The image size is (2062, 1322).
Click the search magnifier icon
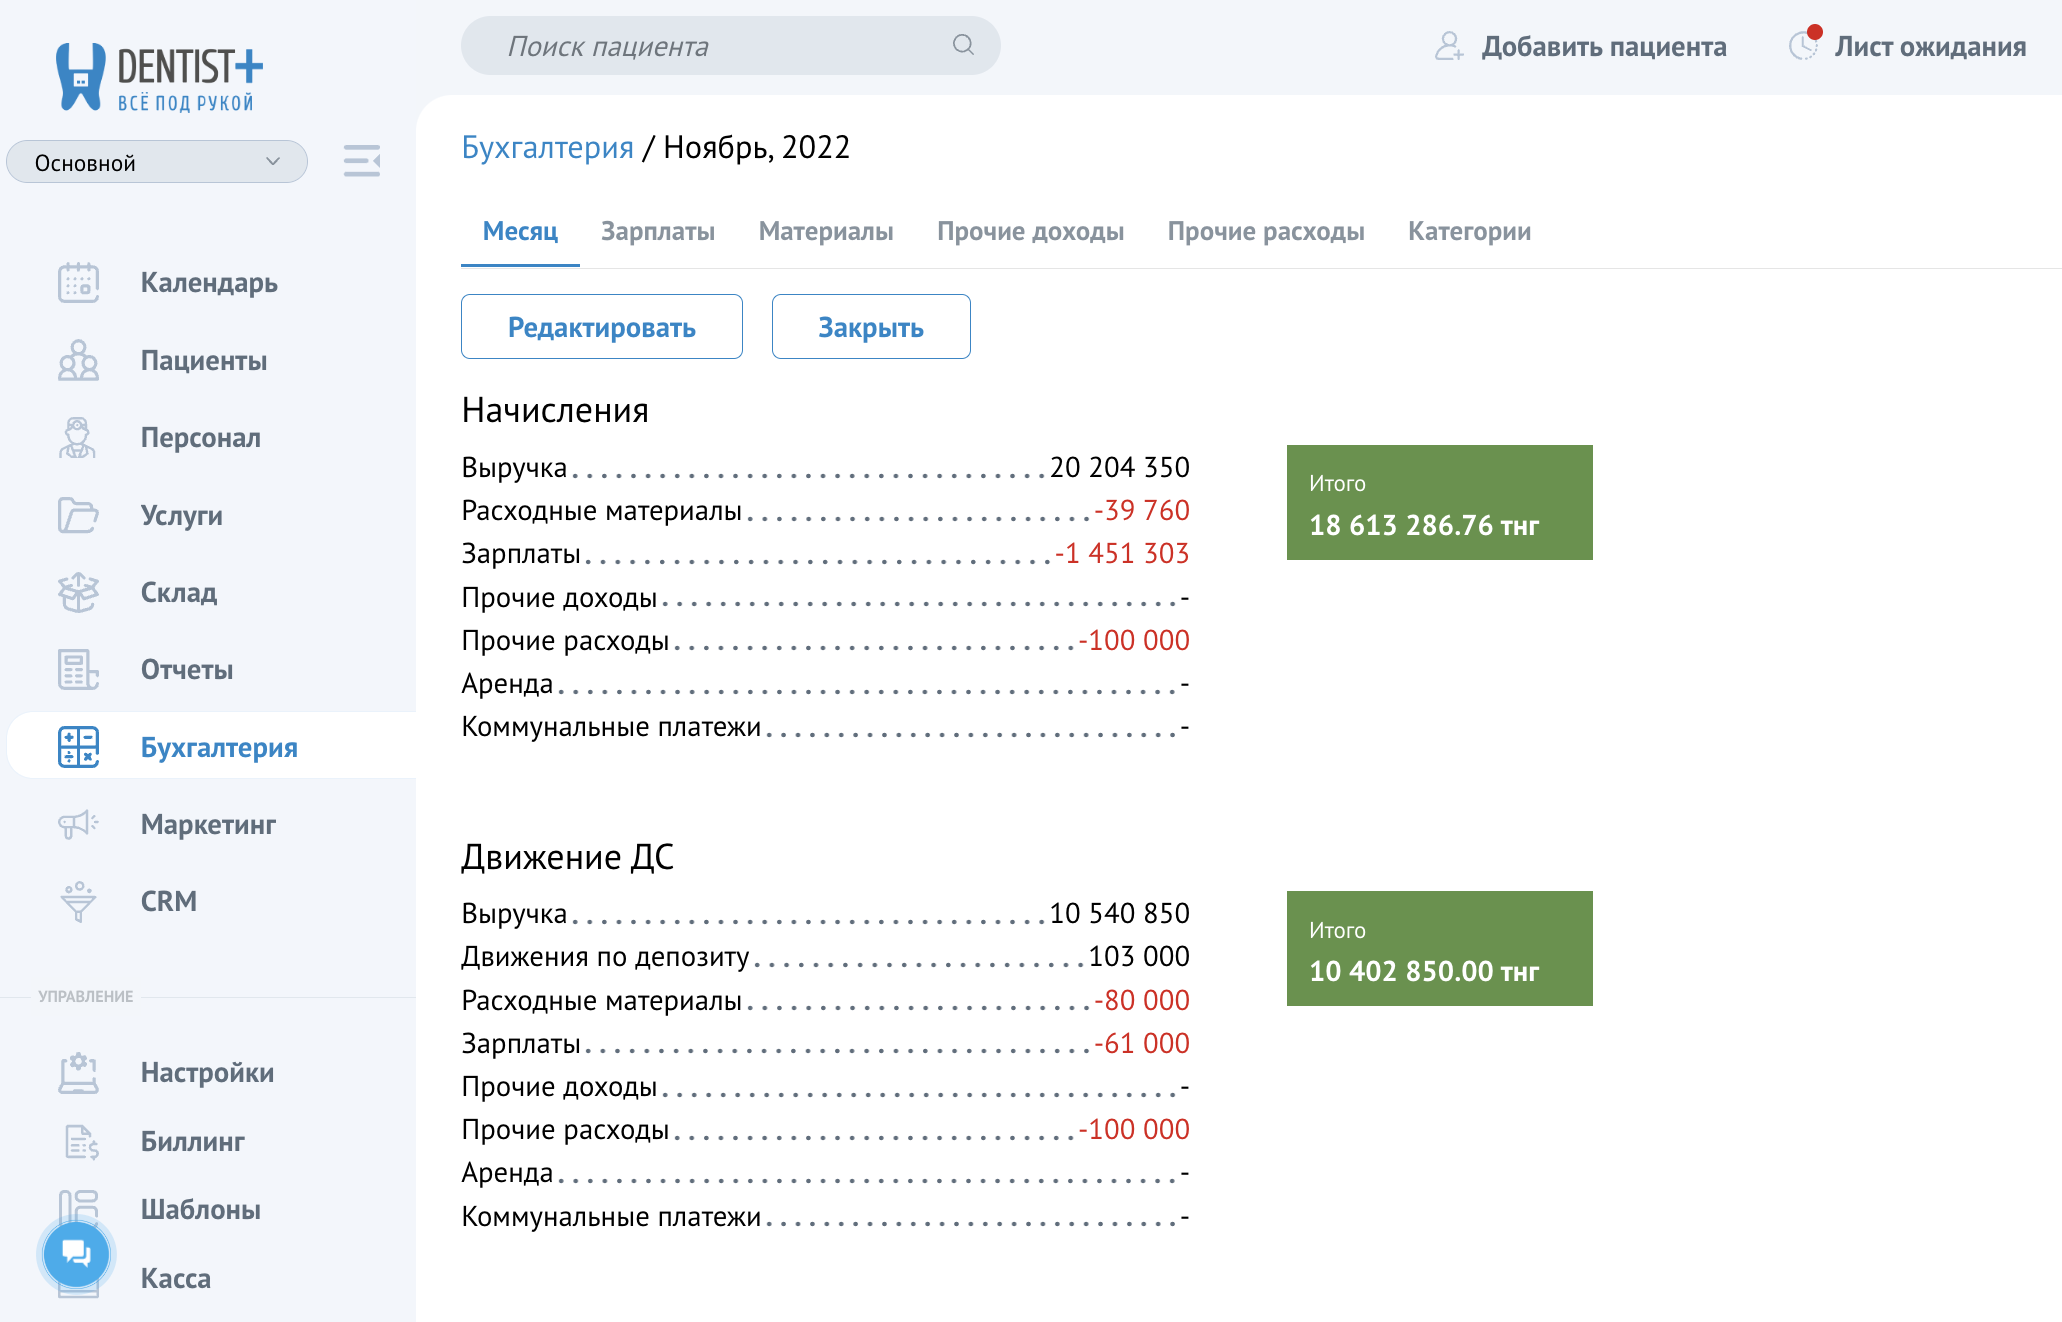pyautogui.click(x=962, y=45)
